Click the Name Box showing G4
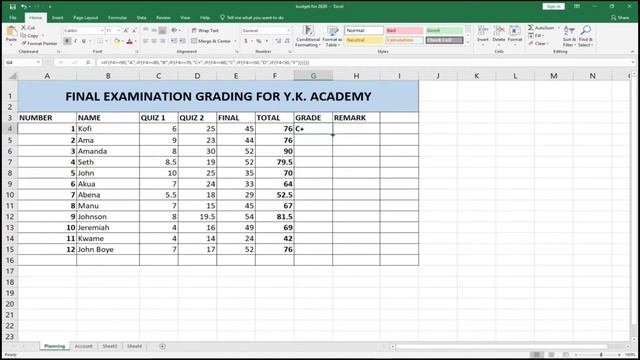 pos(23,62)
